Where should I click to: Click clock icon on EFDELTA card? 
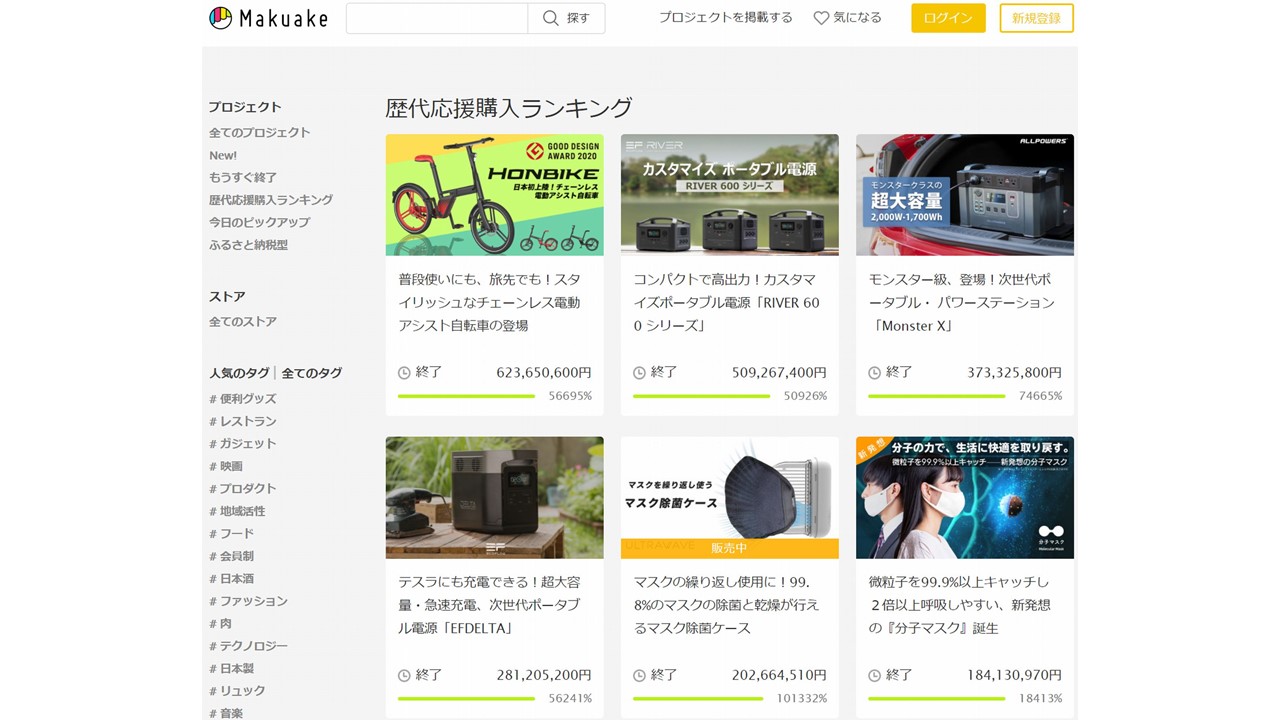coord(404,676)
